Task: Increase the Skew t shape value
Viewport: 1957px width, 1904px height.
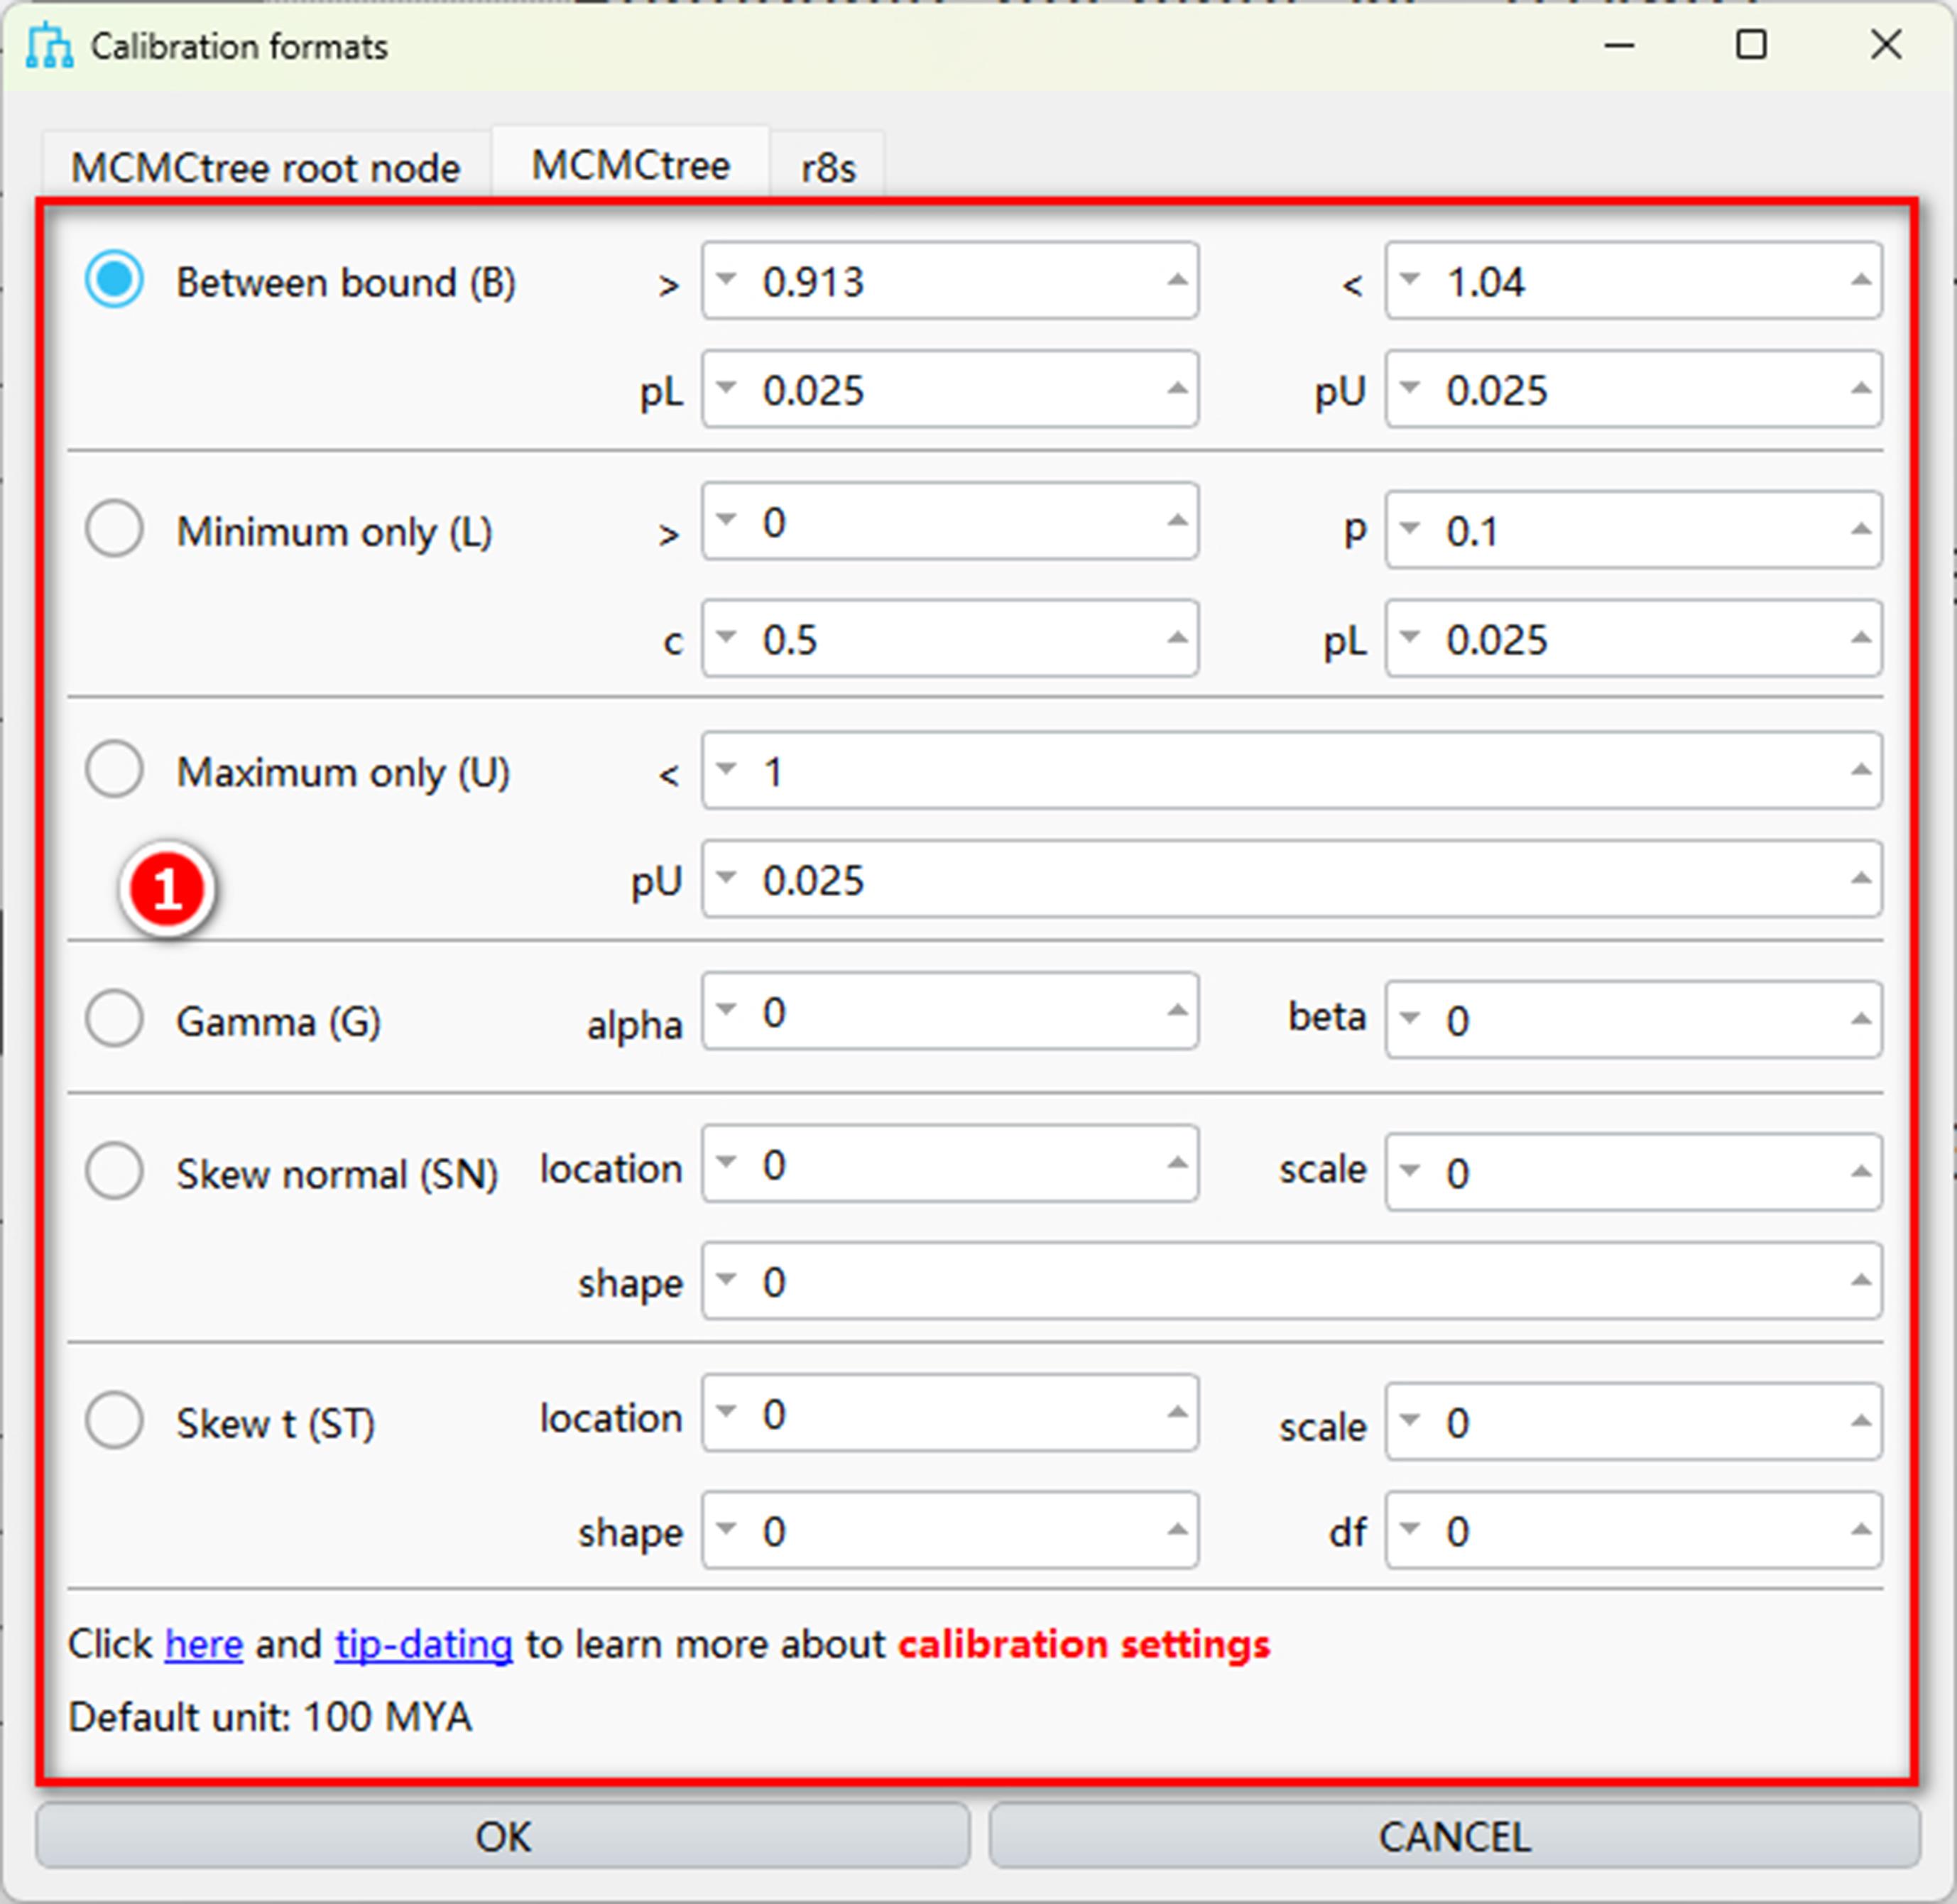Action: click(1177, 1529)
